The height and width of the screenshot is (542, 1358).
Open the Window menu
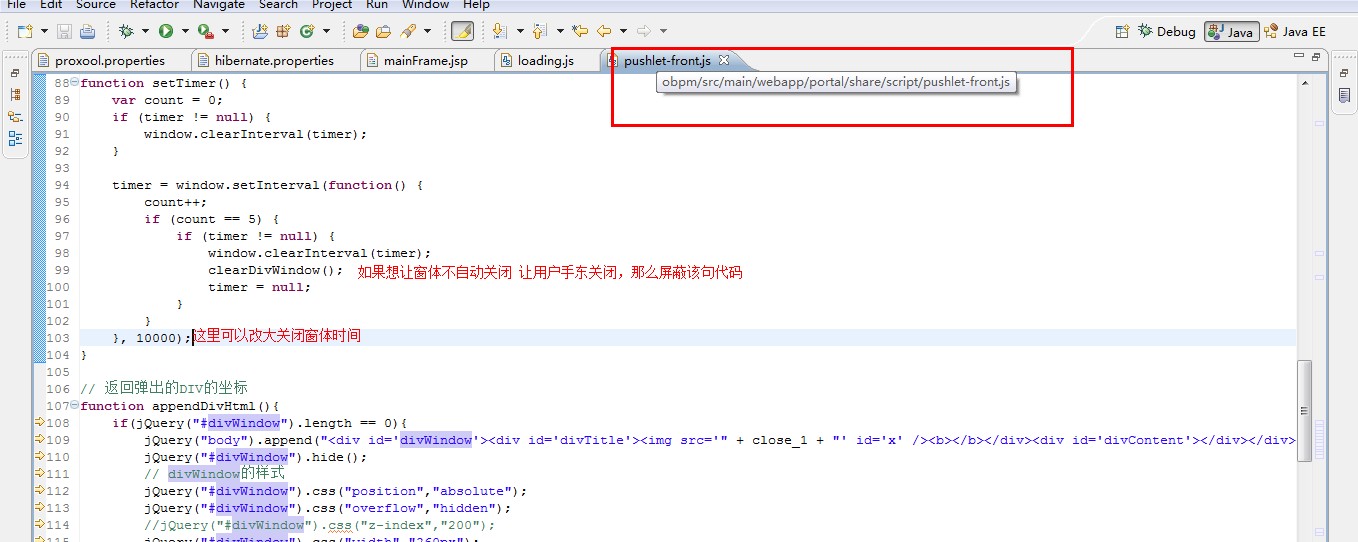point(426,5)
